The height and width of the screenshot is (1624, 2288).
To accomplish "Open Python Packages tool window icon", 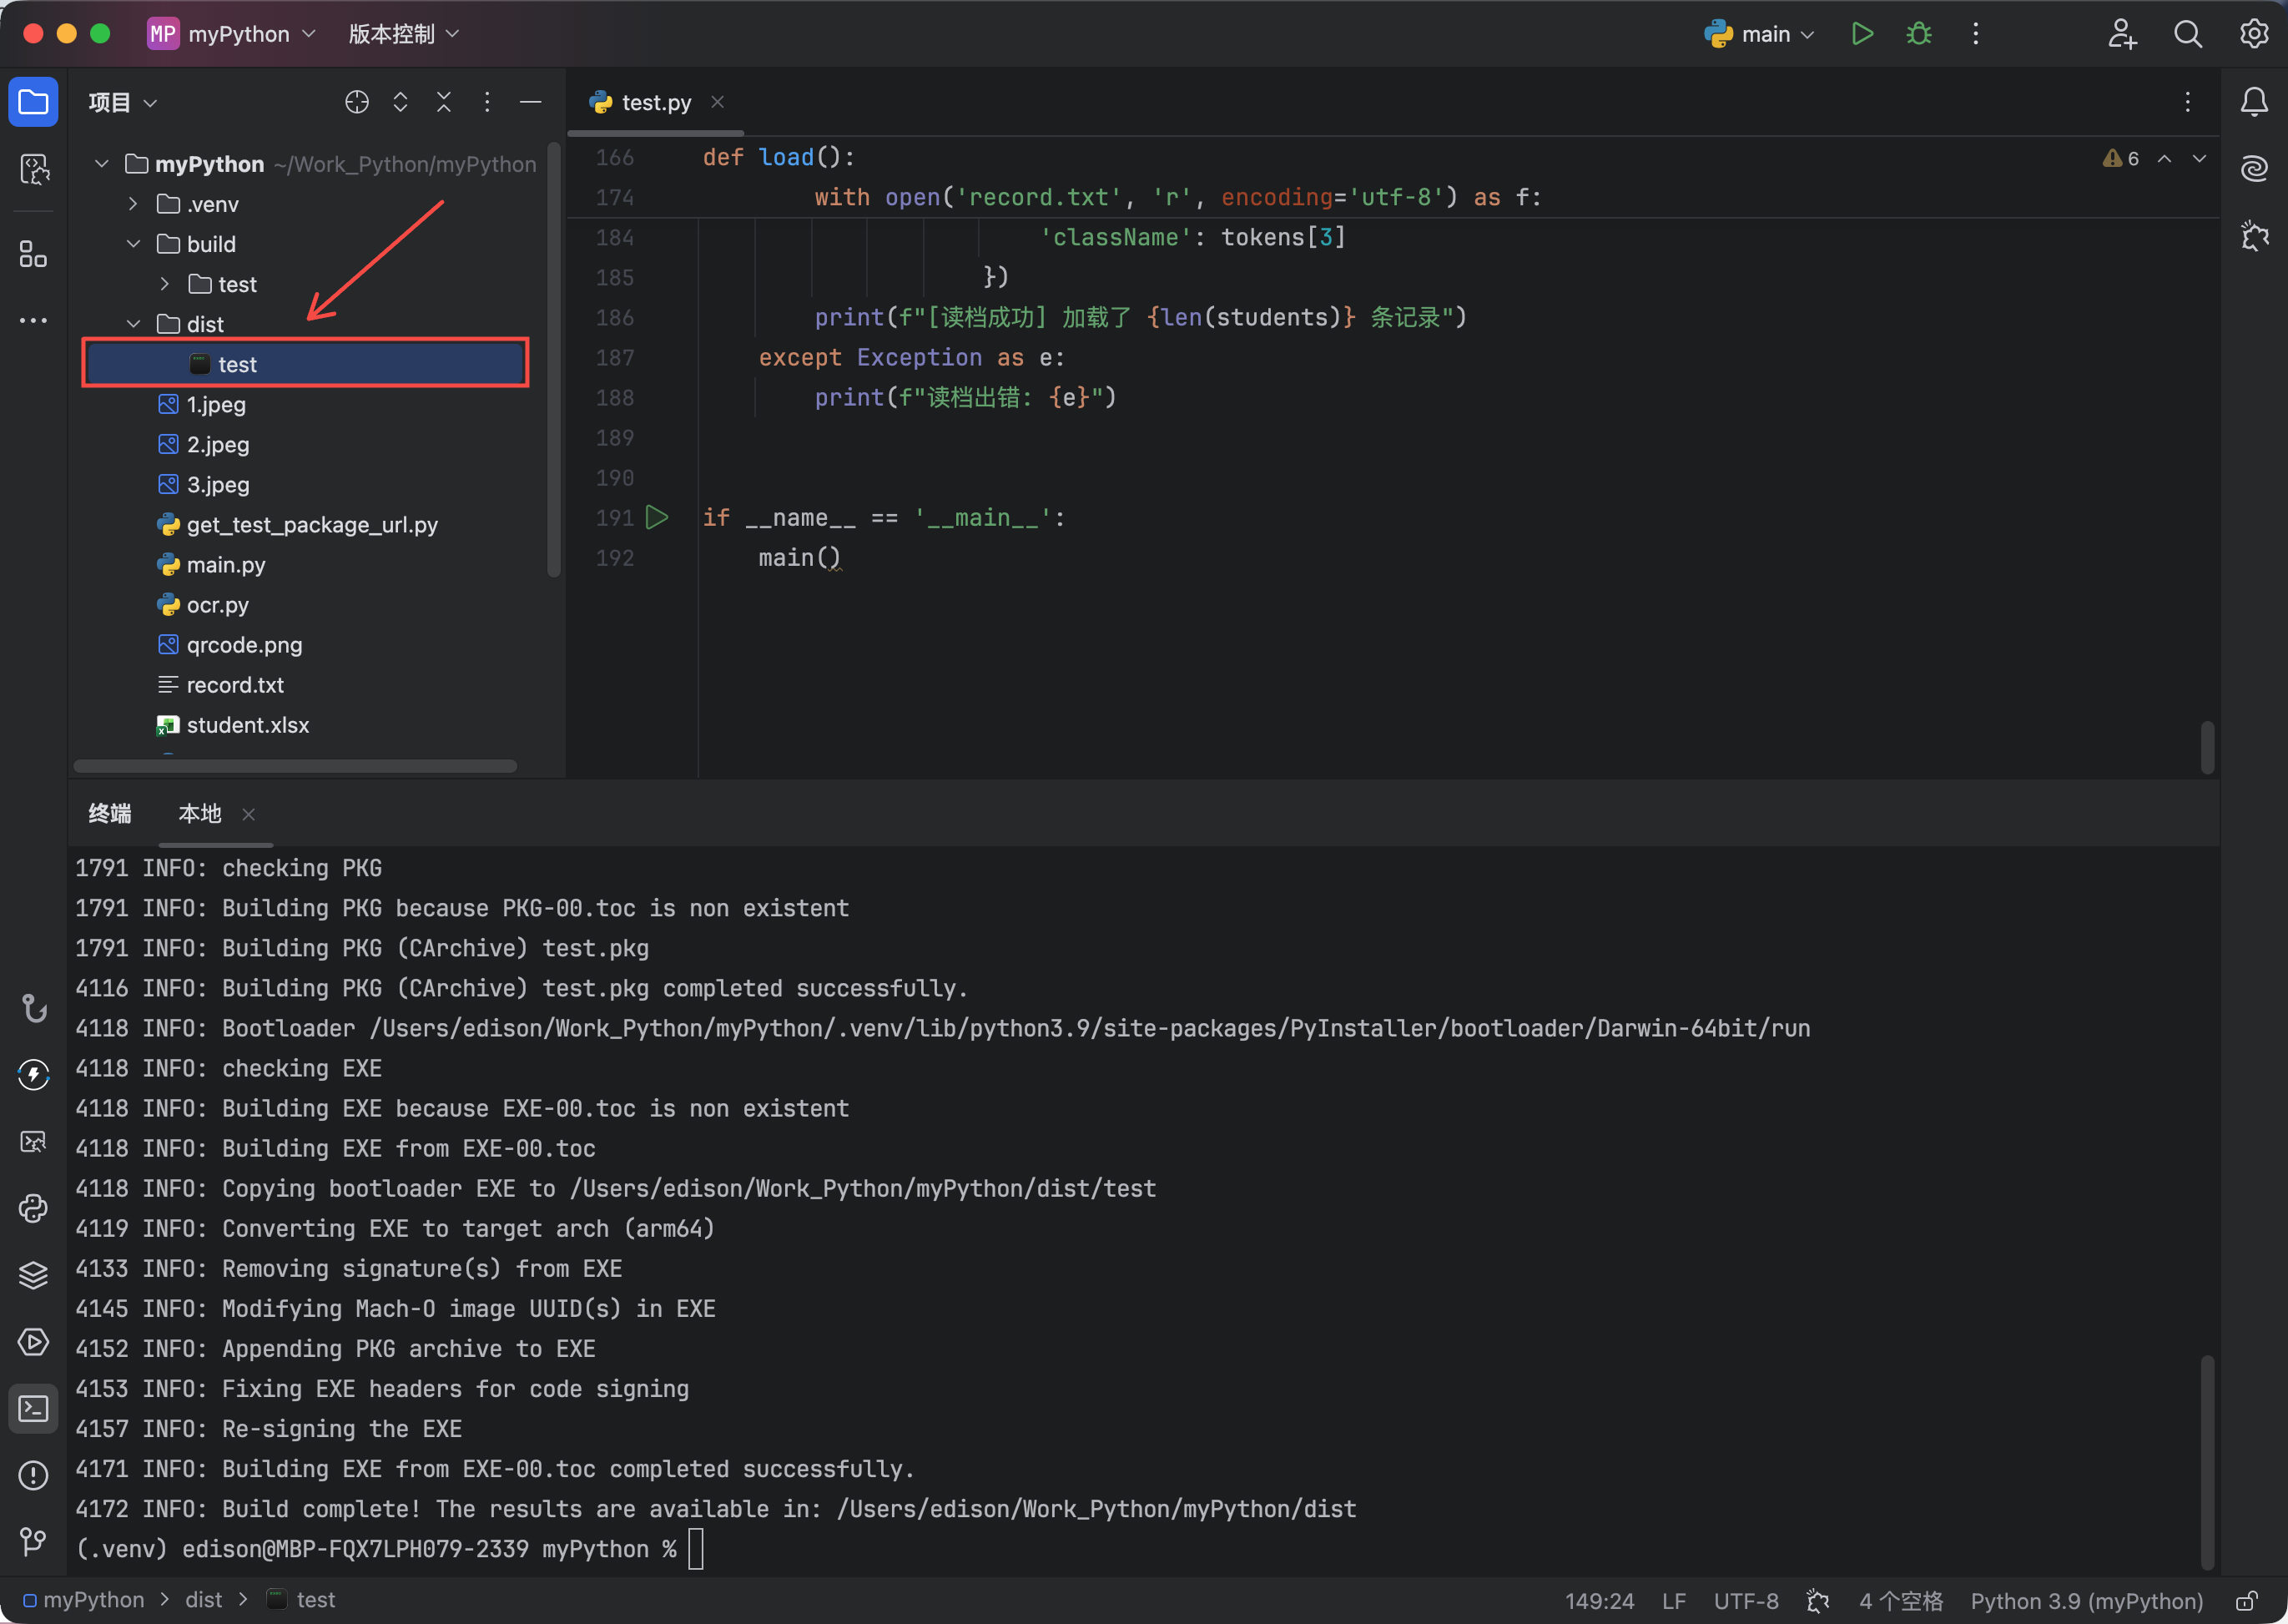I will [x=33, y=1275].
